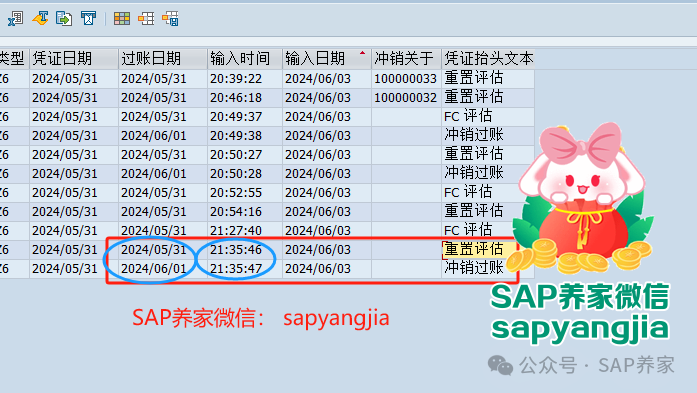Click document date in the 20:52:55 row
697x393 pixels.
74,193
